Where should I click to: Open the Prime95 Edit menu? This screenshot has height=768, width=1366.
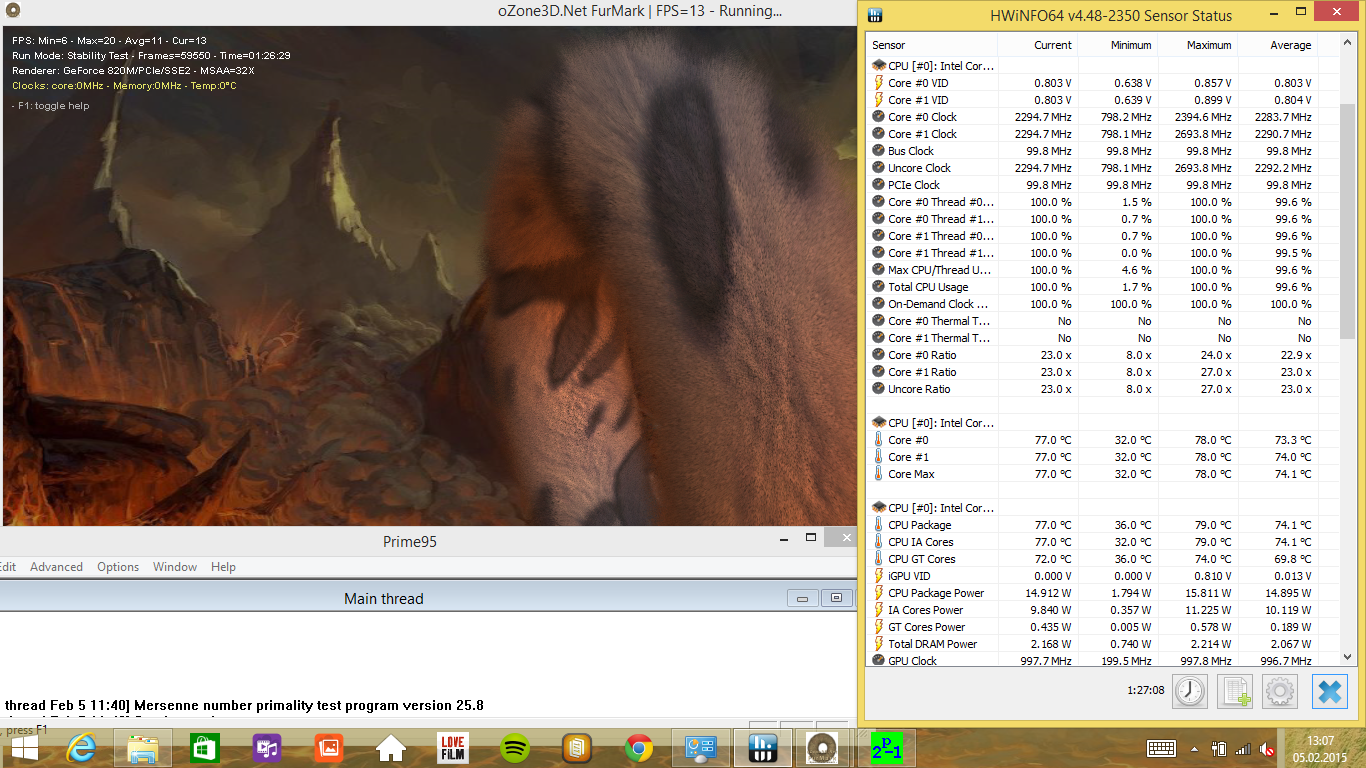(x=8, y=567)
